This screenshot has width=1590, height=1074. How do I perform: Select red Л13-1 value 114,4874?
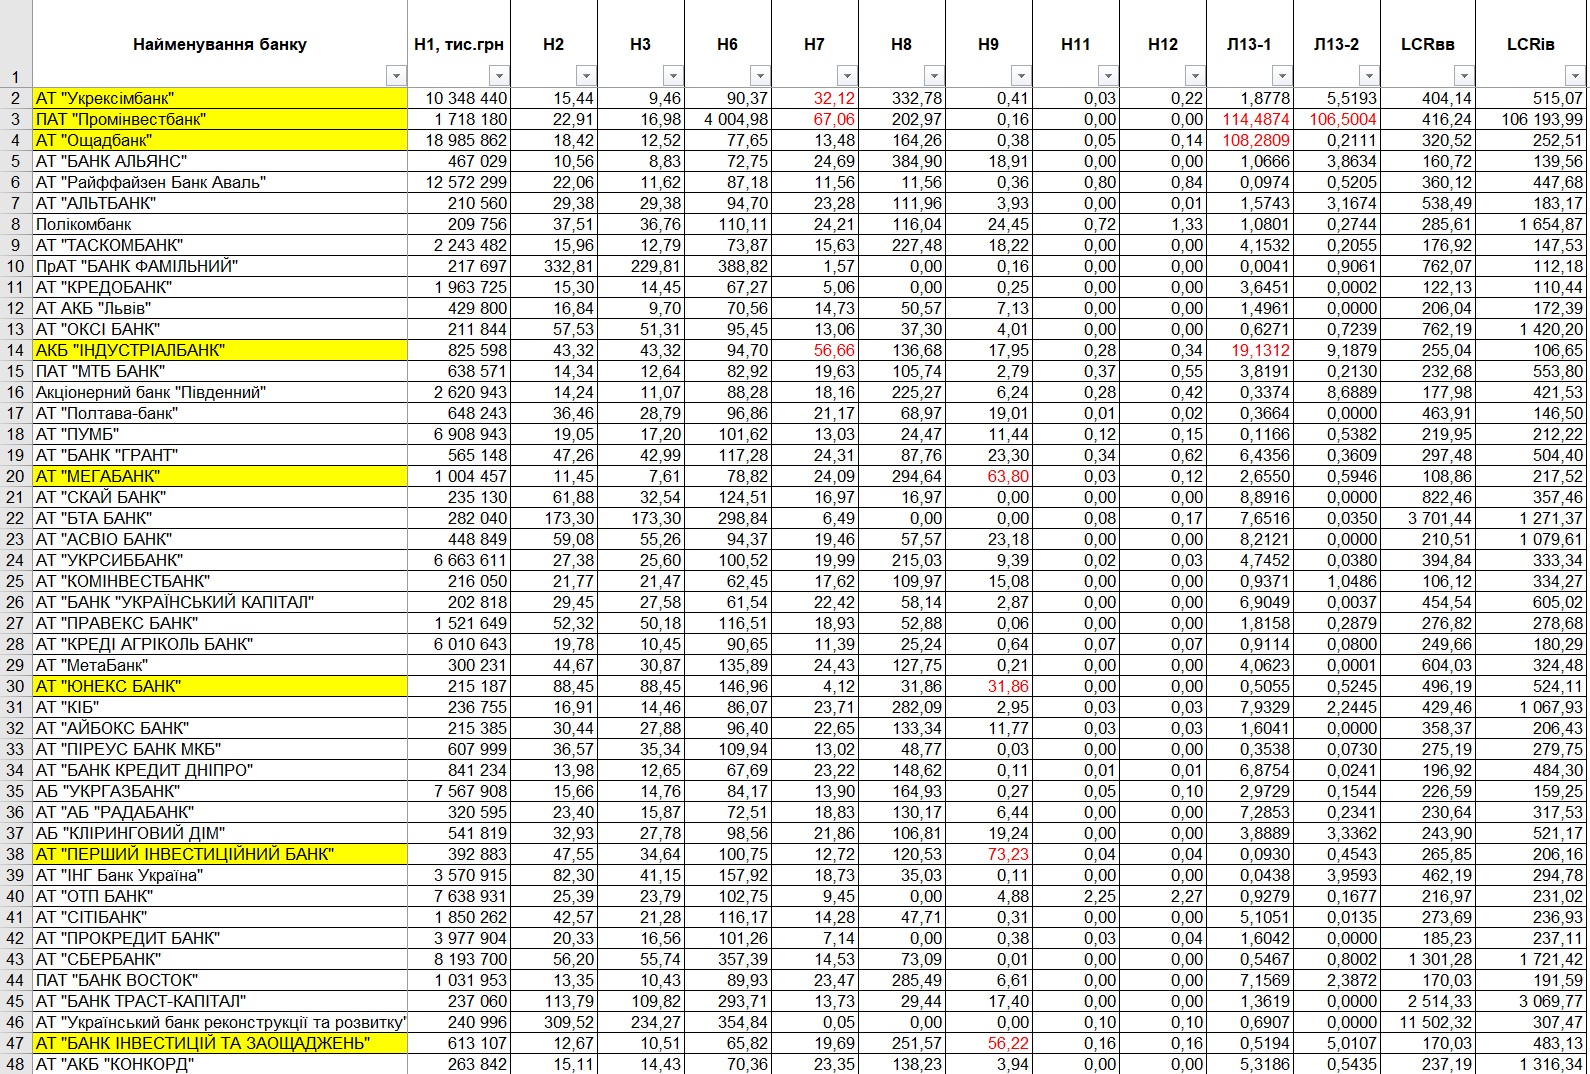click(x=1250, y=119)
